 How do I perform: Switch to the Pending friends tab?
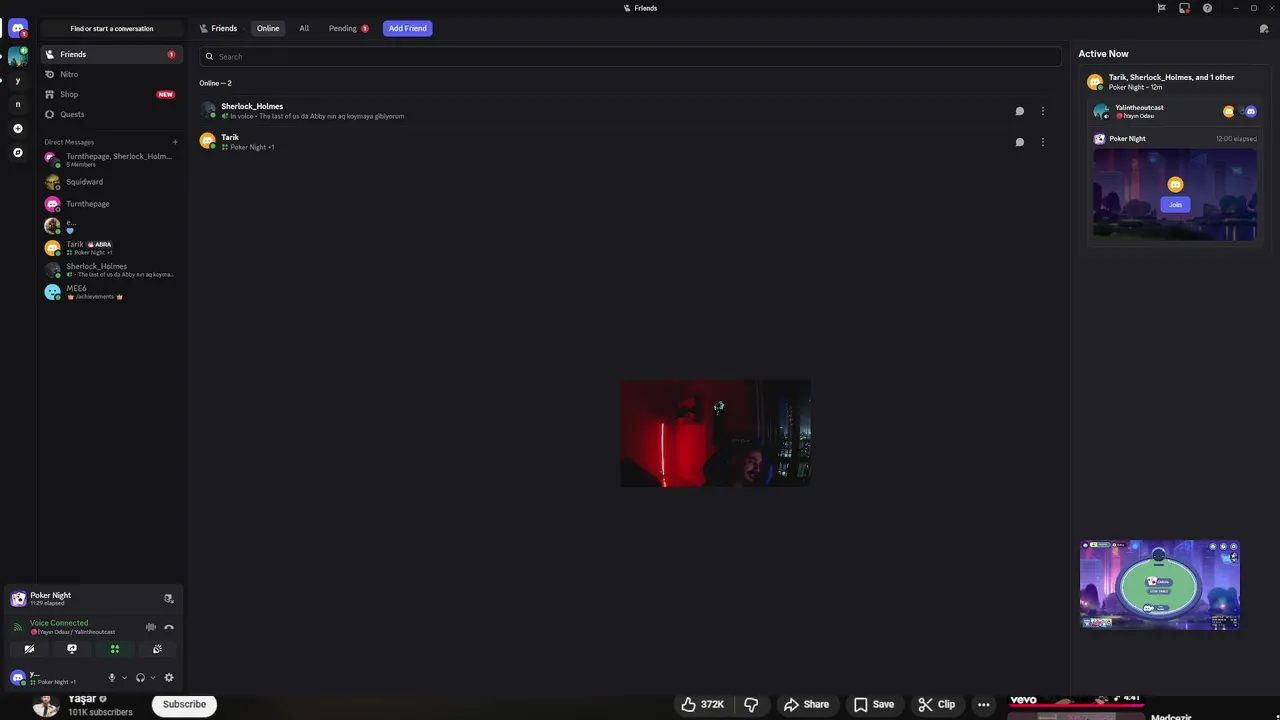click(348, 28)
